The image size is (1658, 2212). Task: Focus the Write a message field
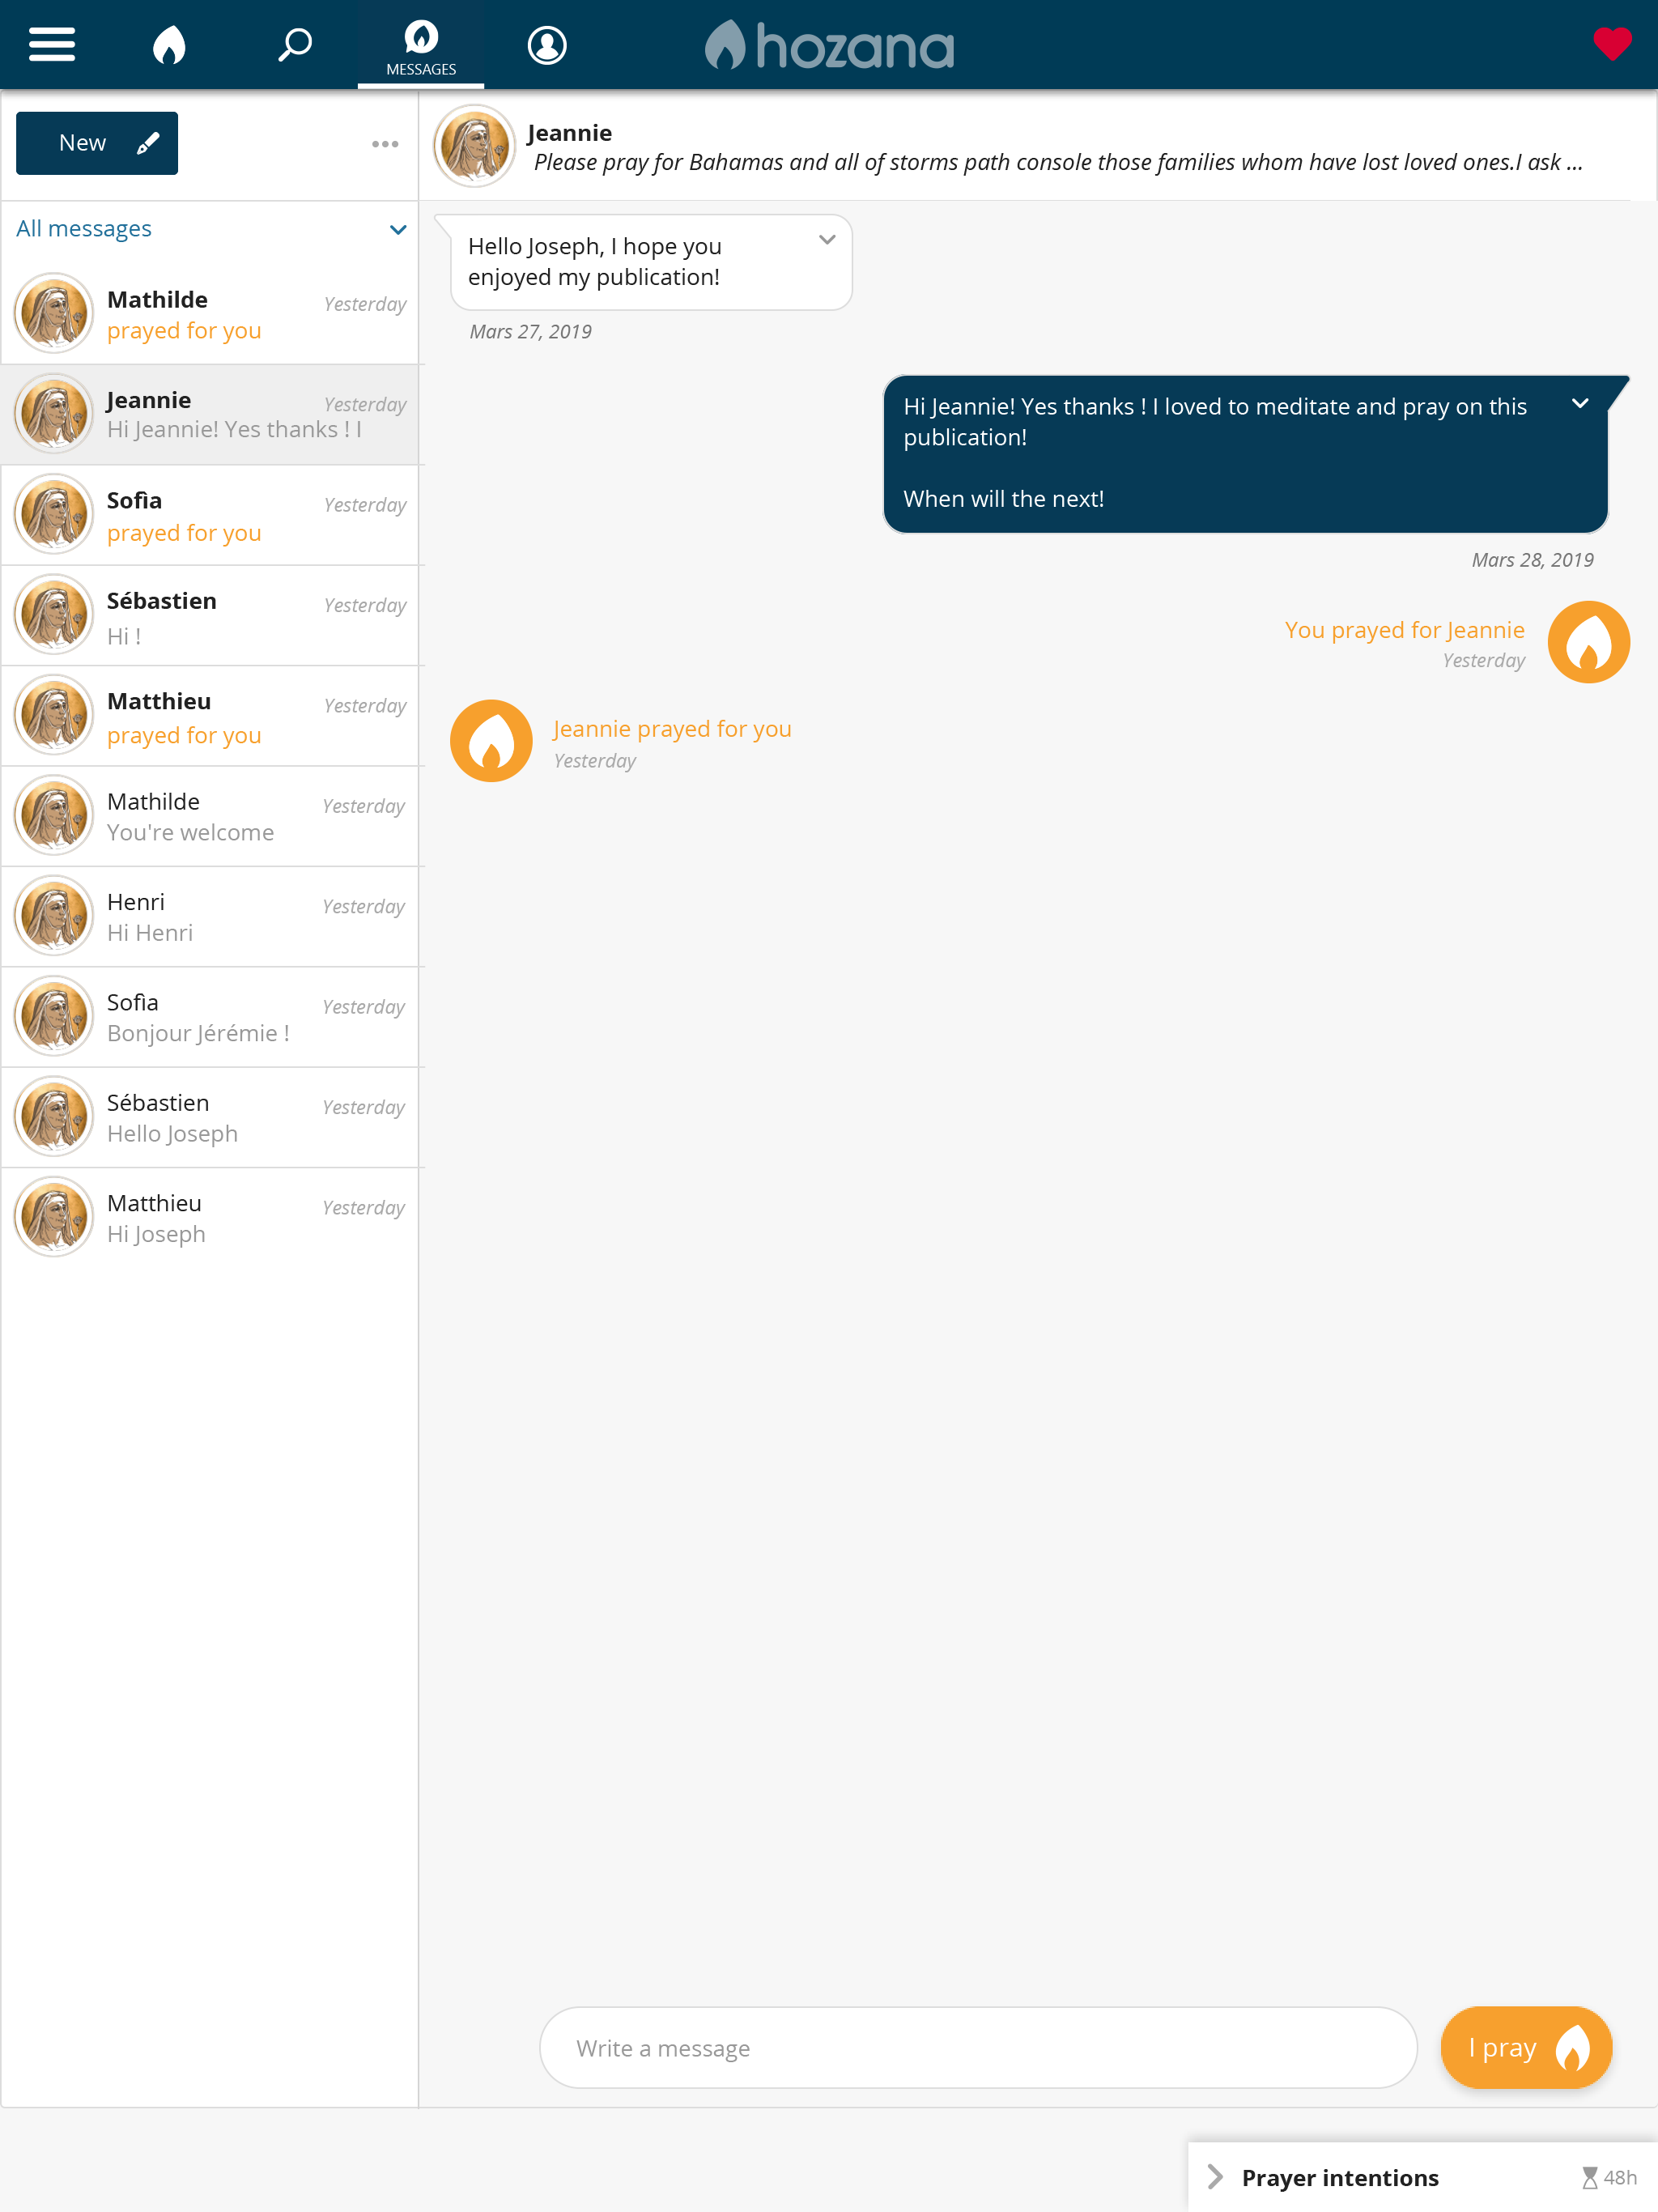(978, 2048)
